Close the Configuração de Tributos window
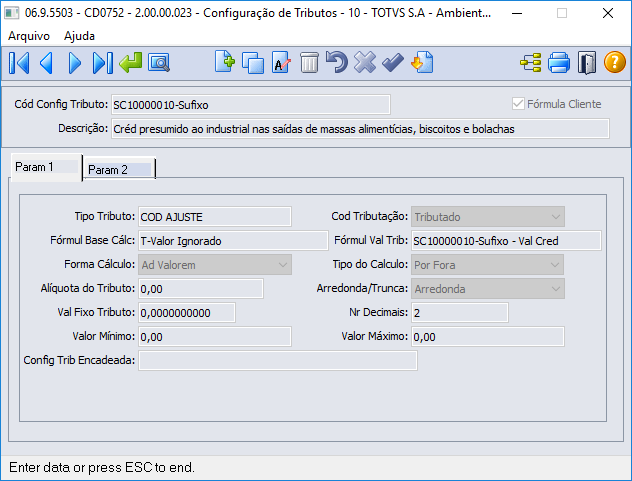The width and height of the screenshot is (632, 481). tap(608, 13)
